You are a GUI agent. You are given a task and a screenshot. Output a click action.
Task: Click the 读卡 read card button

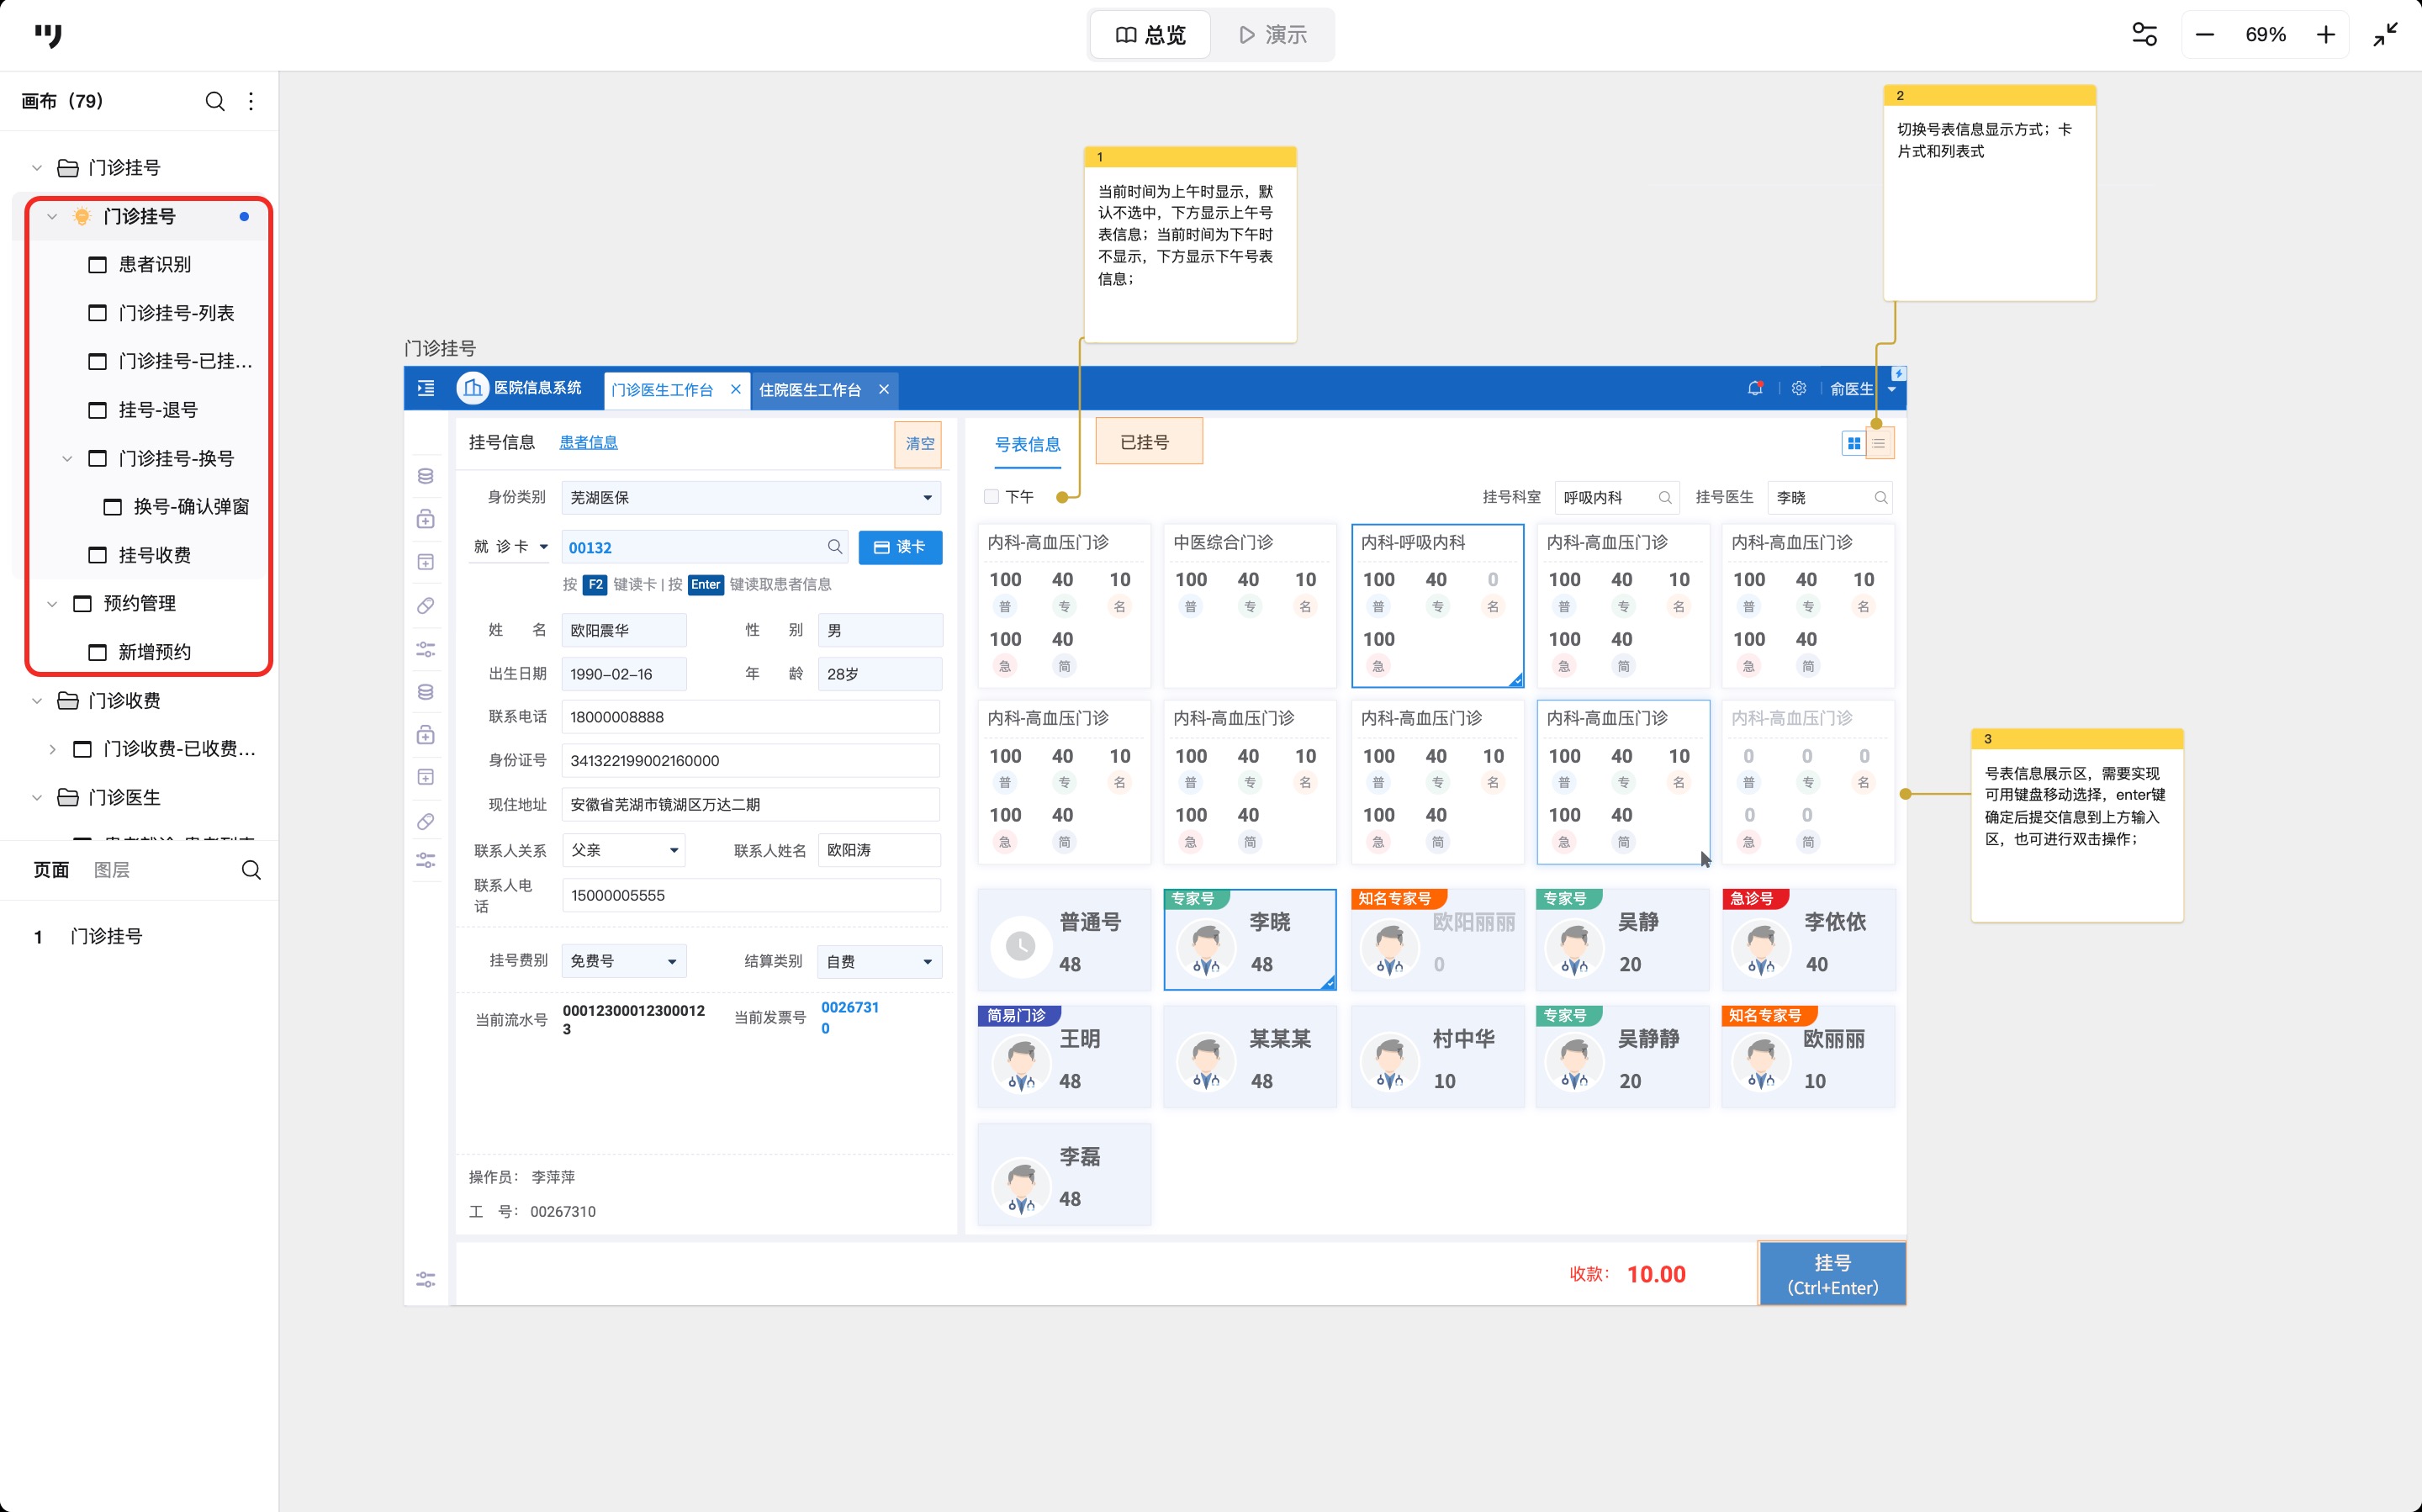click(x=899, y=547)
